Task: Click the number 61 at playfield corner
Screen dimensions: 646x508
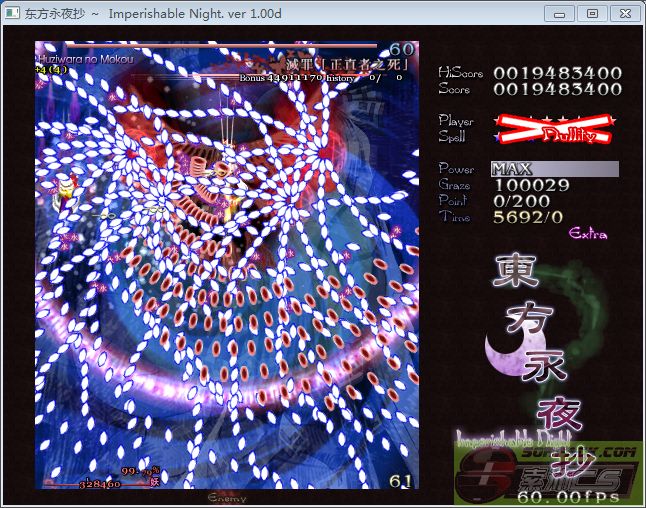Action: (401, 481)
